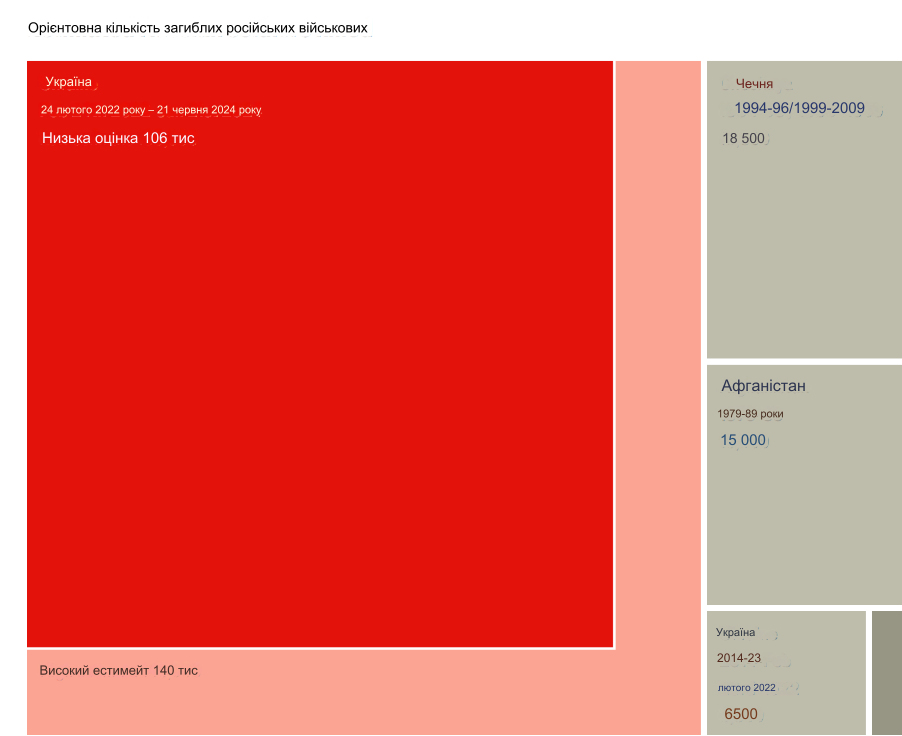Click the '15 000' value in Afghanistan block
Screen dimensions: 902x736
743,440
